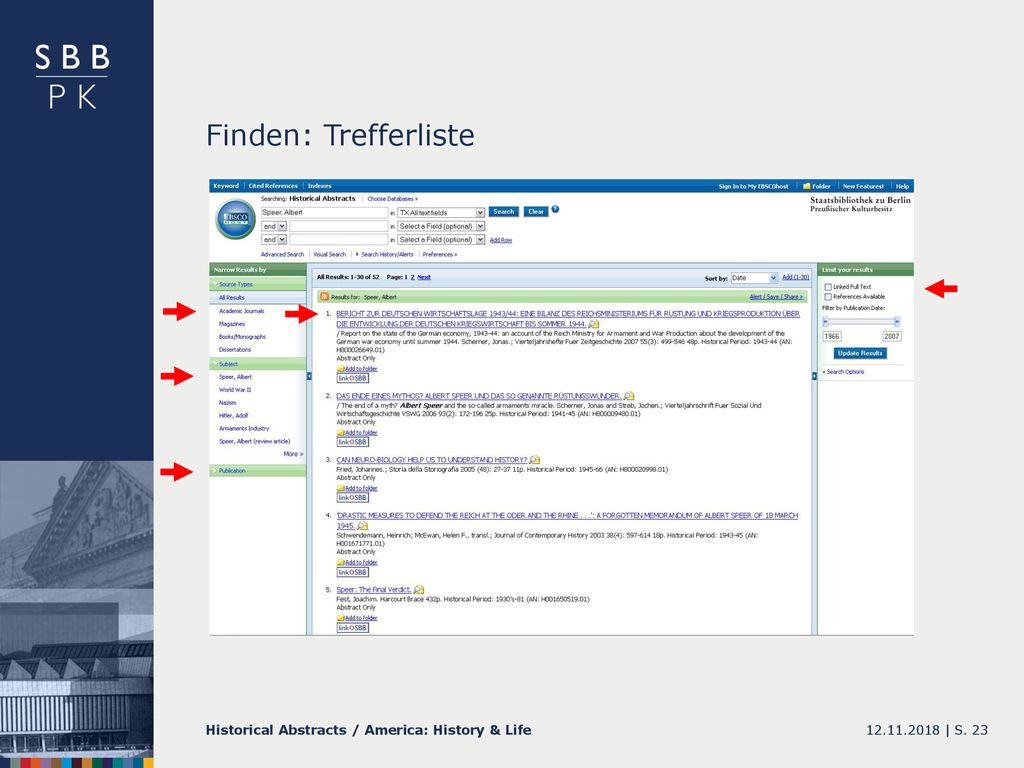Open the Visual Search link
The width and height of the screenshot is (1024, 768).
point(330,255)
